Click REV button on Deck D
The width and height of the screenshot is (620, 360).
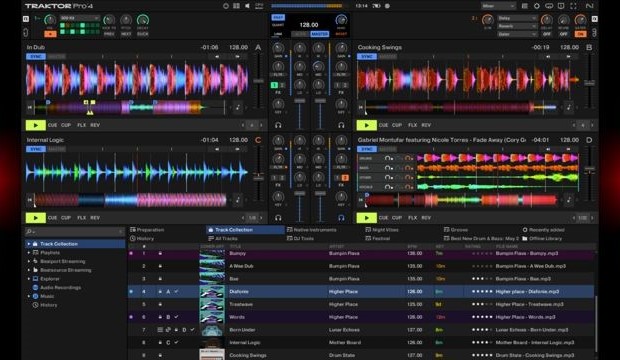click(426, 218)
